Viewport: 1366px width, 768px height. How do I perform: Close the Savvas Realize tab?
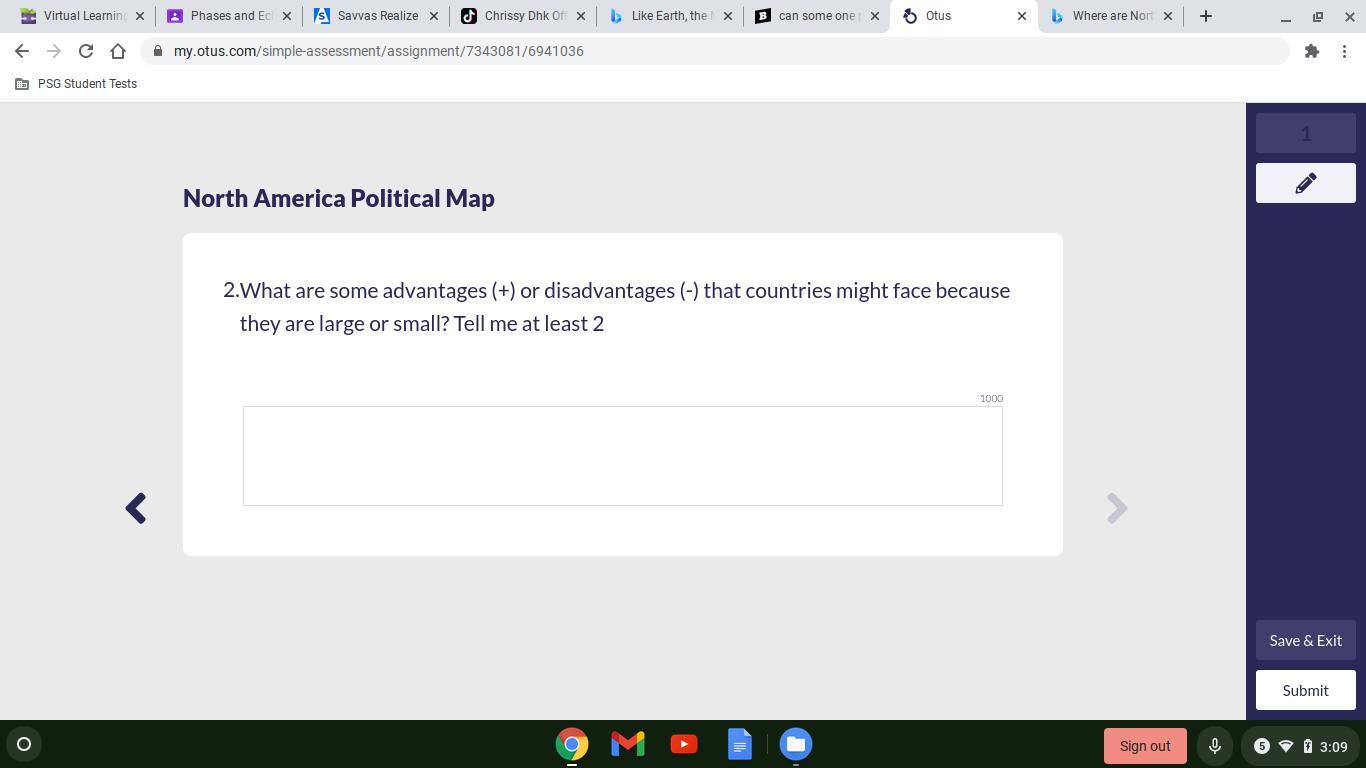[434, 16]
